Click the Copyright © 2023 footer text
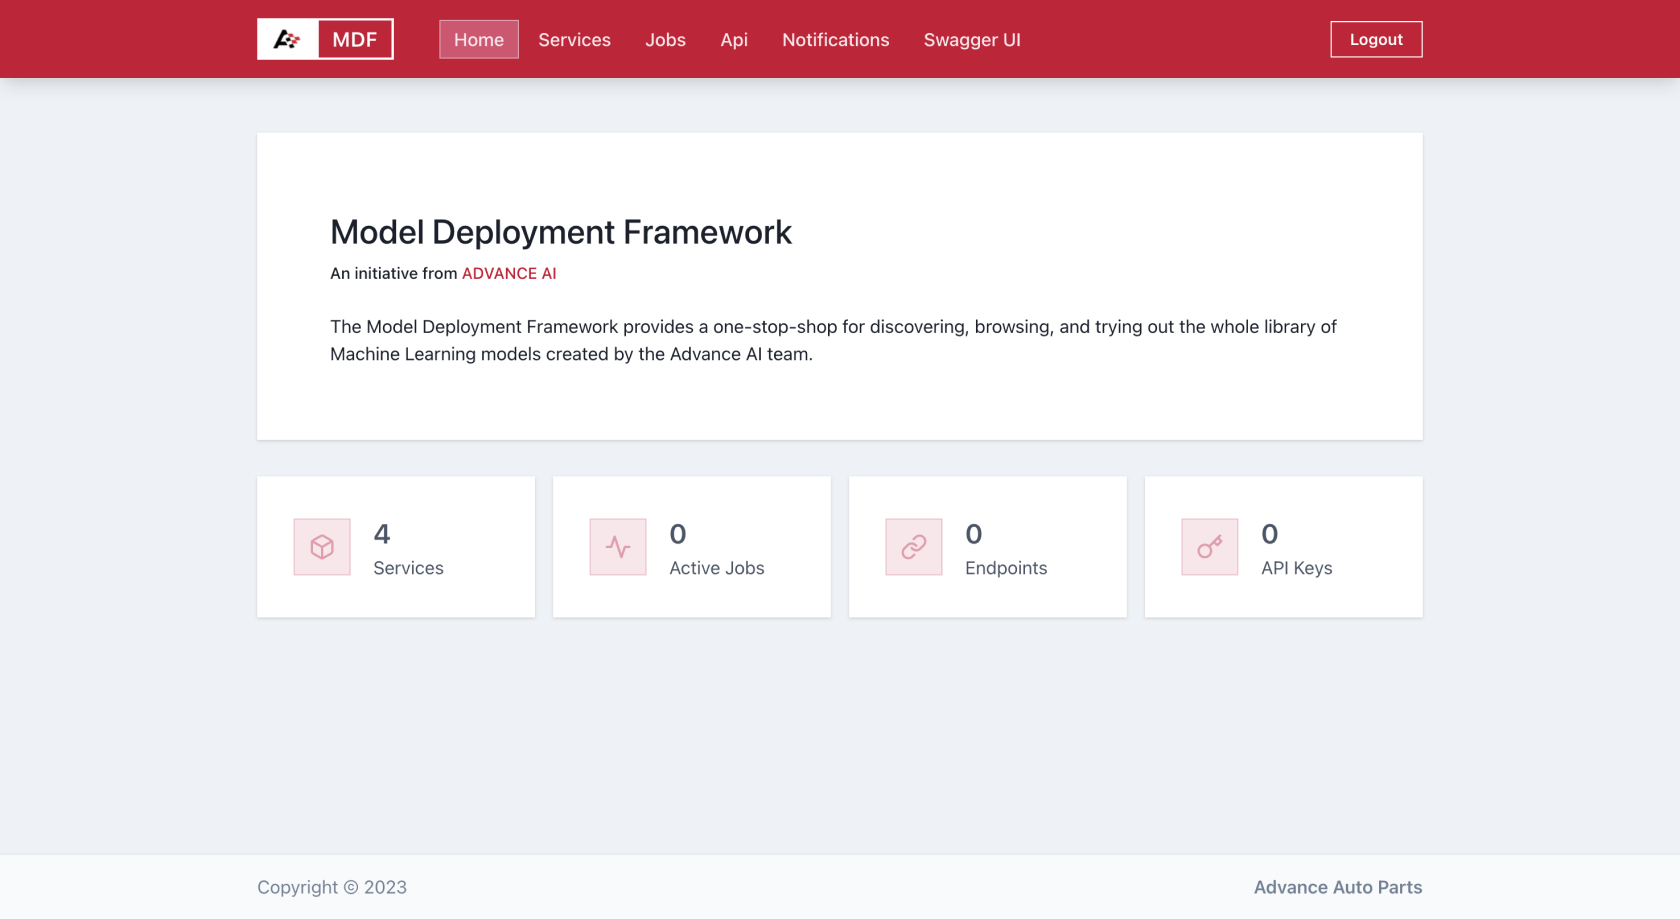Image resolution: width=1680 pixels, height=919 pixels. click(332, 887)
